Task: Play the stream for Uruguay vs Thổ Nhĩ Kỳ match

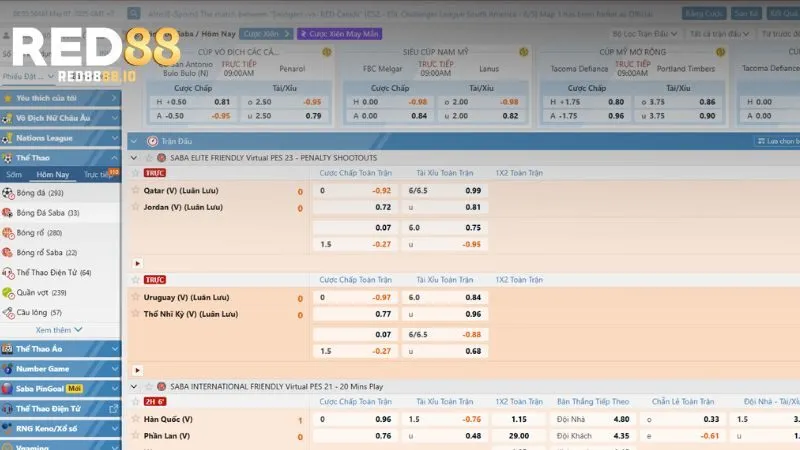Action: 137,370
